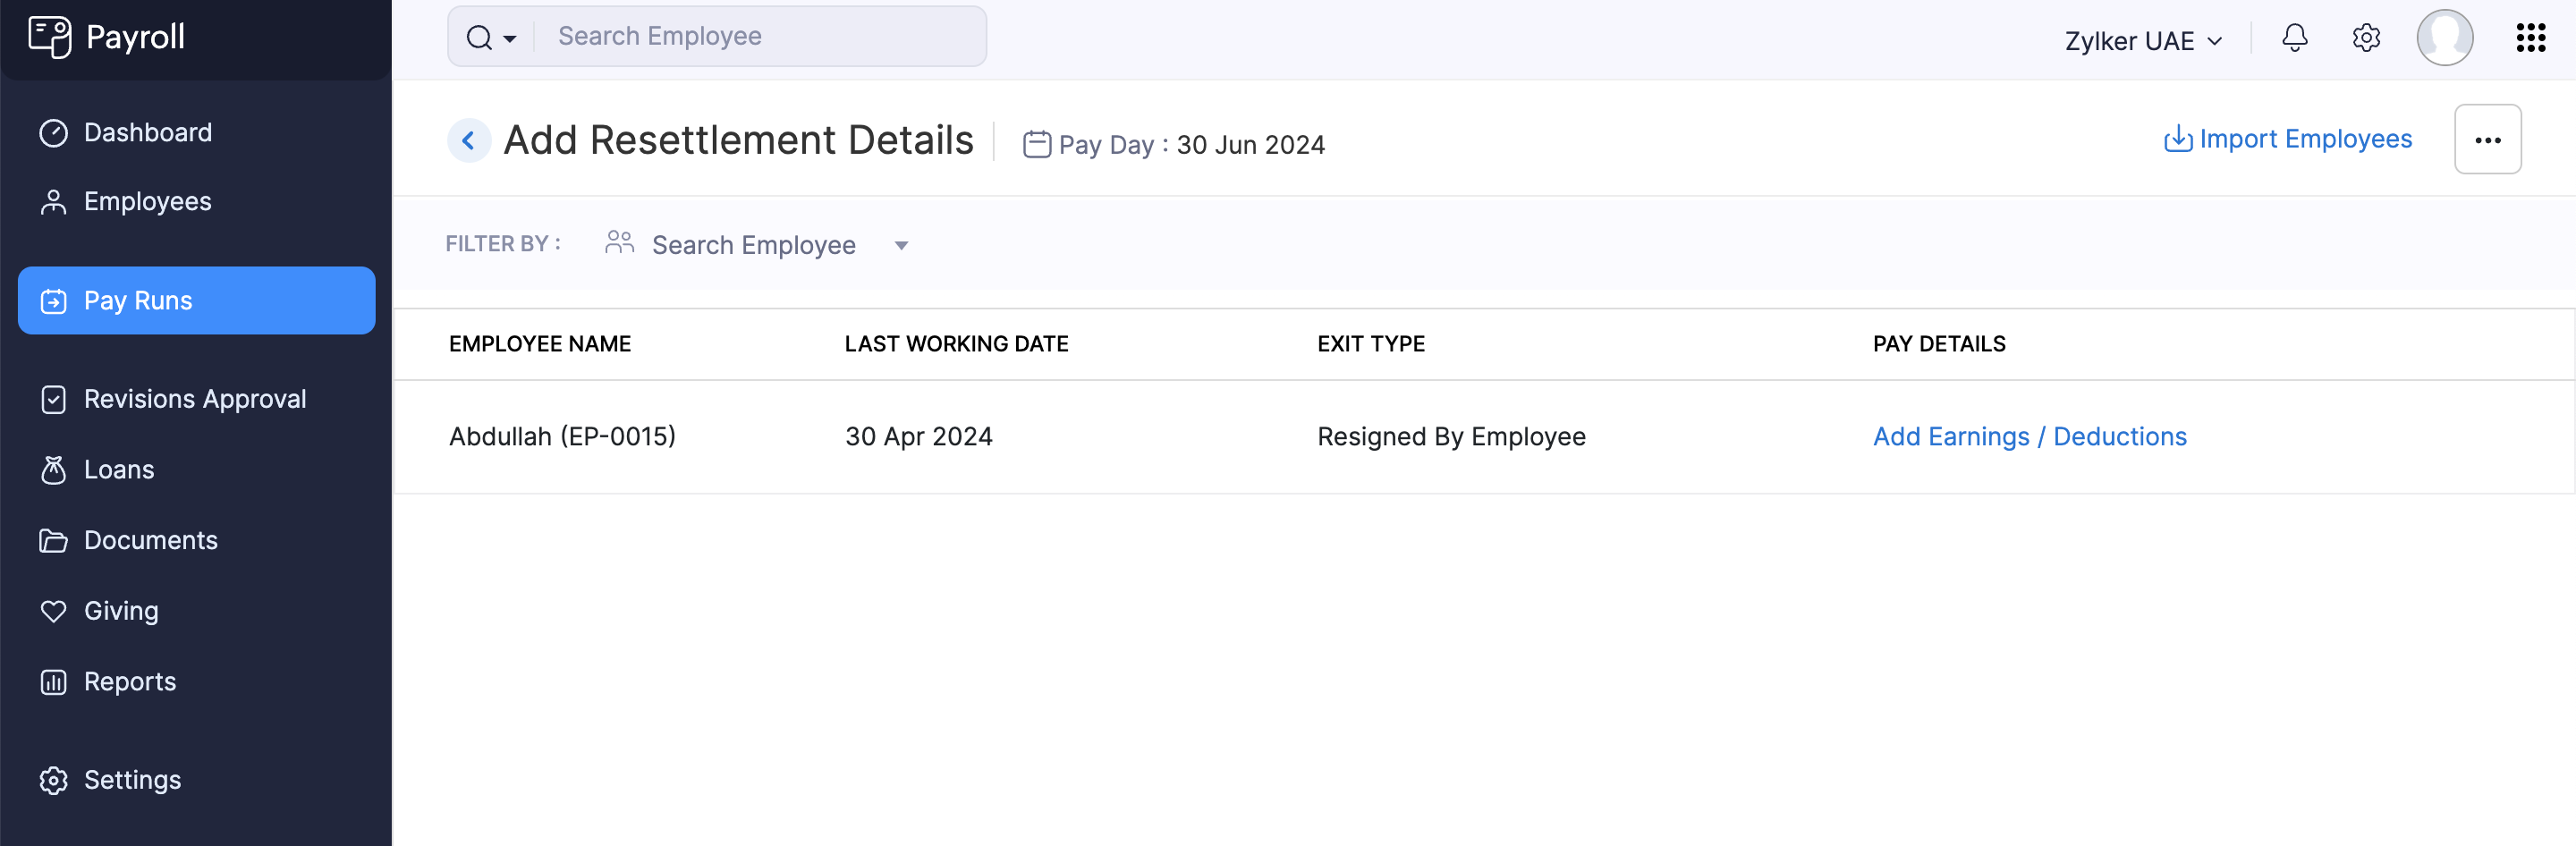The image size is (2576, 846).
Task: Click Import Employees link
Action: click(x=2288, y=139)
